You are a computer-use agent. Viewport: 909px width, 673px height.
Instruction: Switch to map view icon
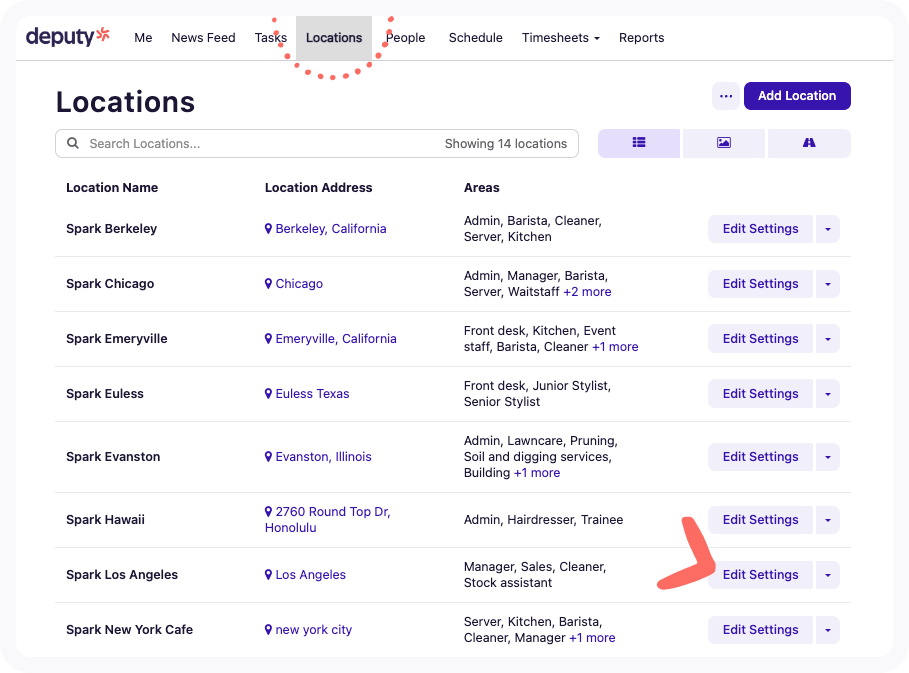pos(809,143)
